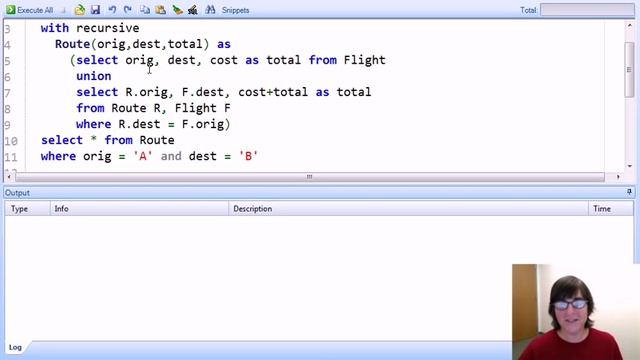Paste using the clipboard icon
640x360 pixels.
(x=160, y=10)
